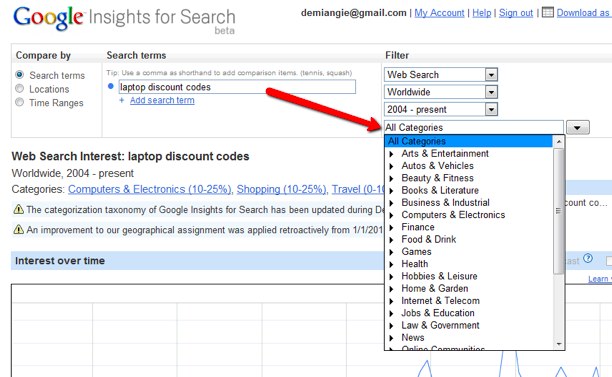Click the scroll-up arrow in the category list

559,142
